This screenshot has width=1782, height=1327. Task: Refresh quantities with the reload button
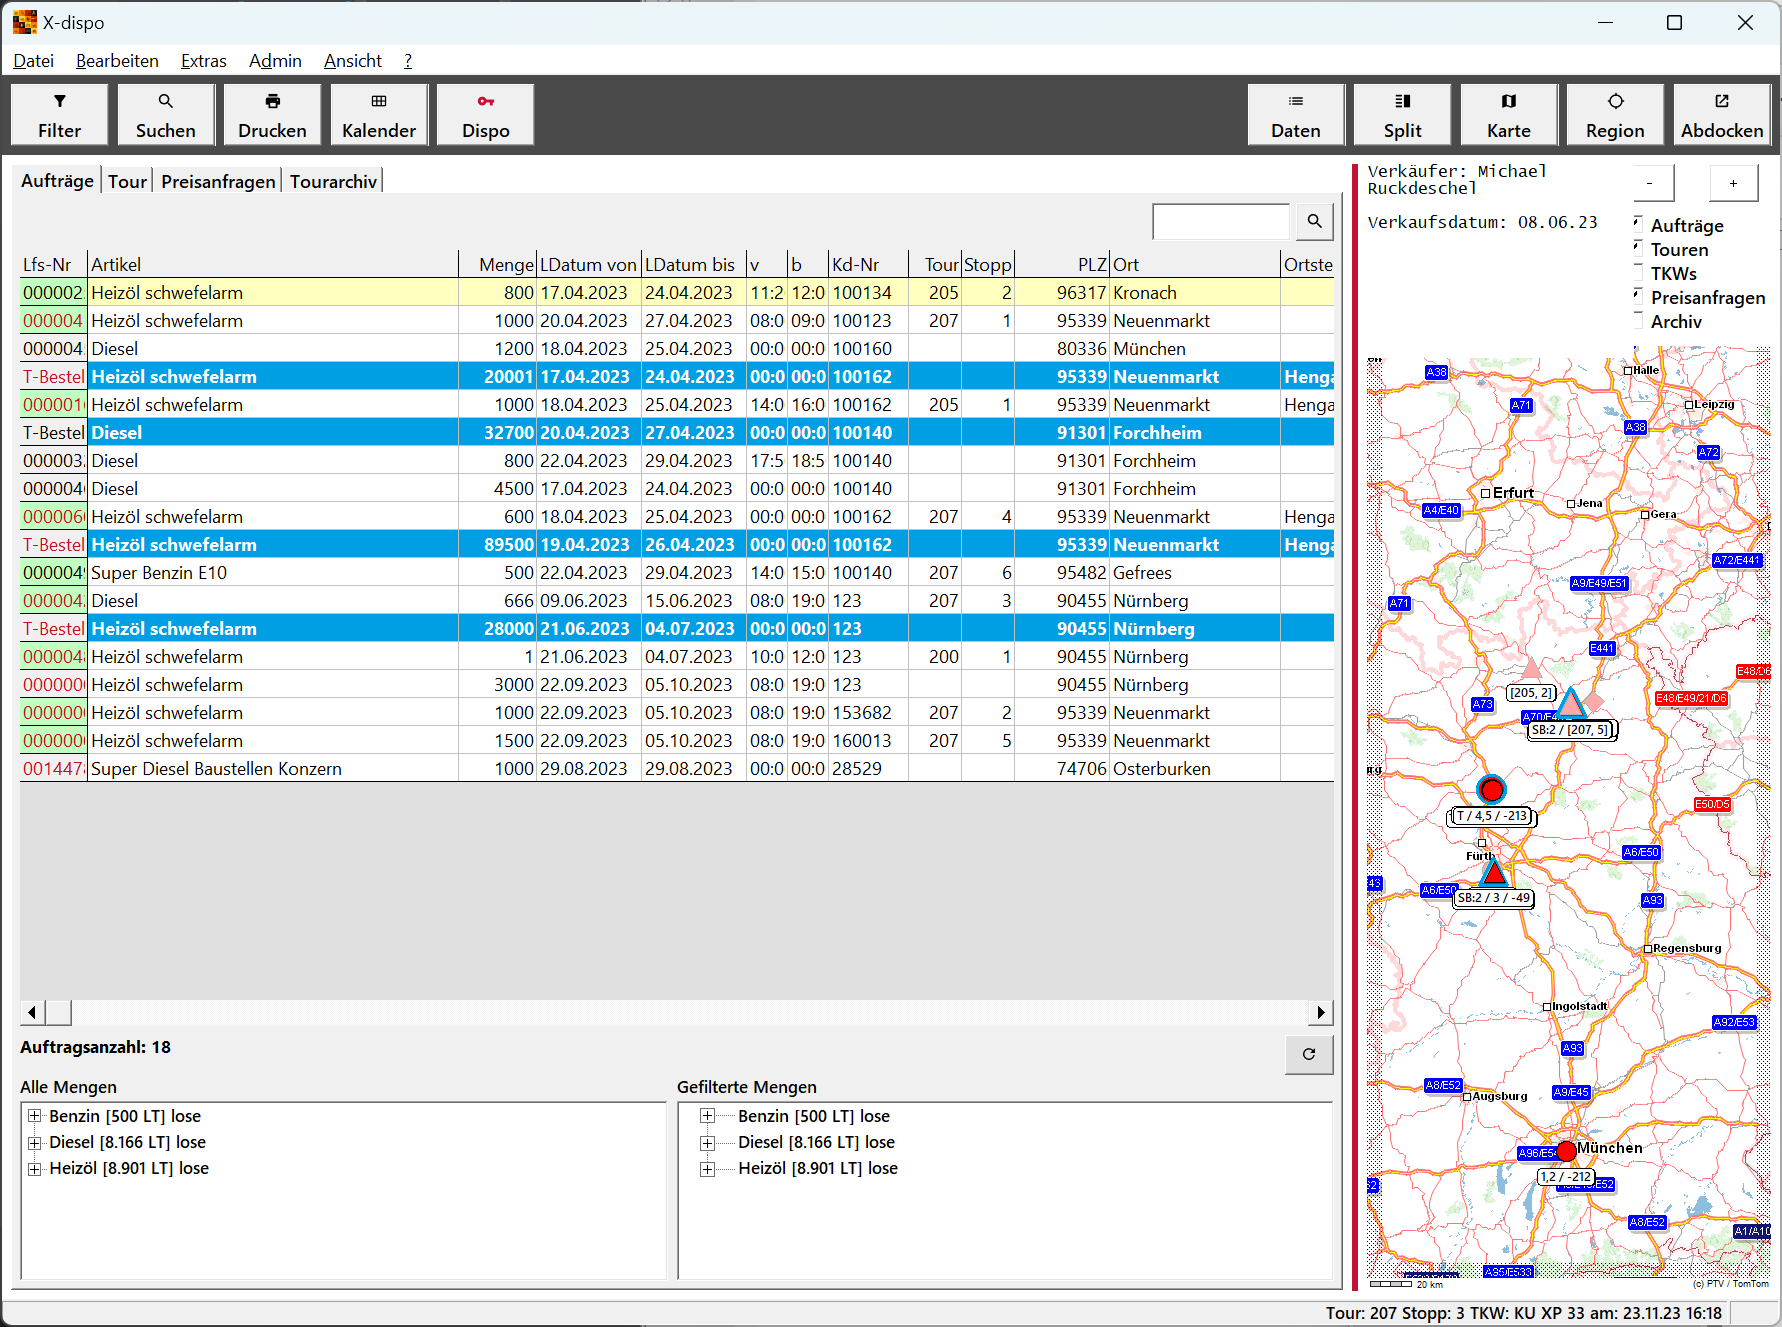coord(1309,1054)
